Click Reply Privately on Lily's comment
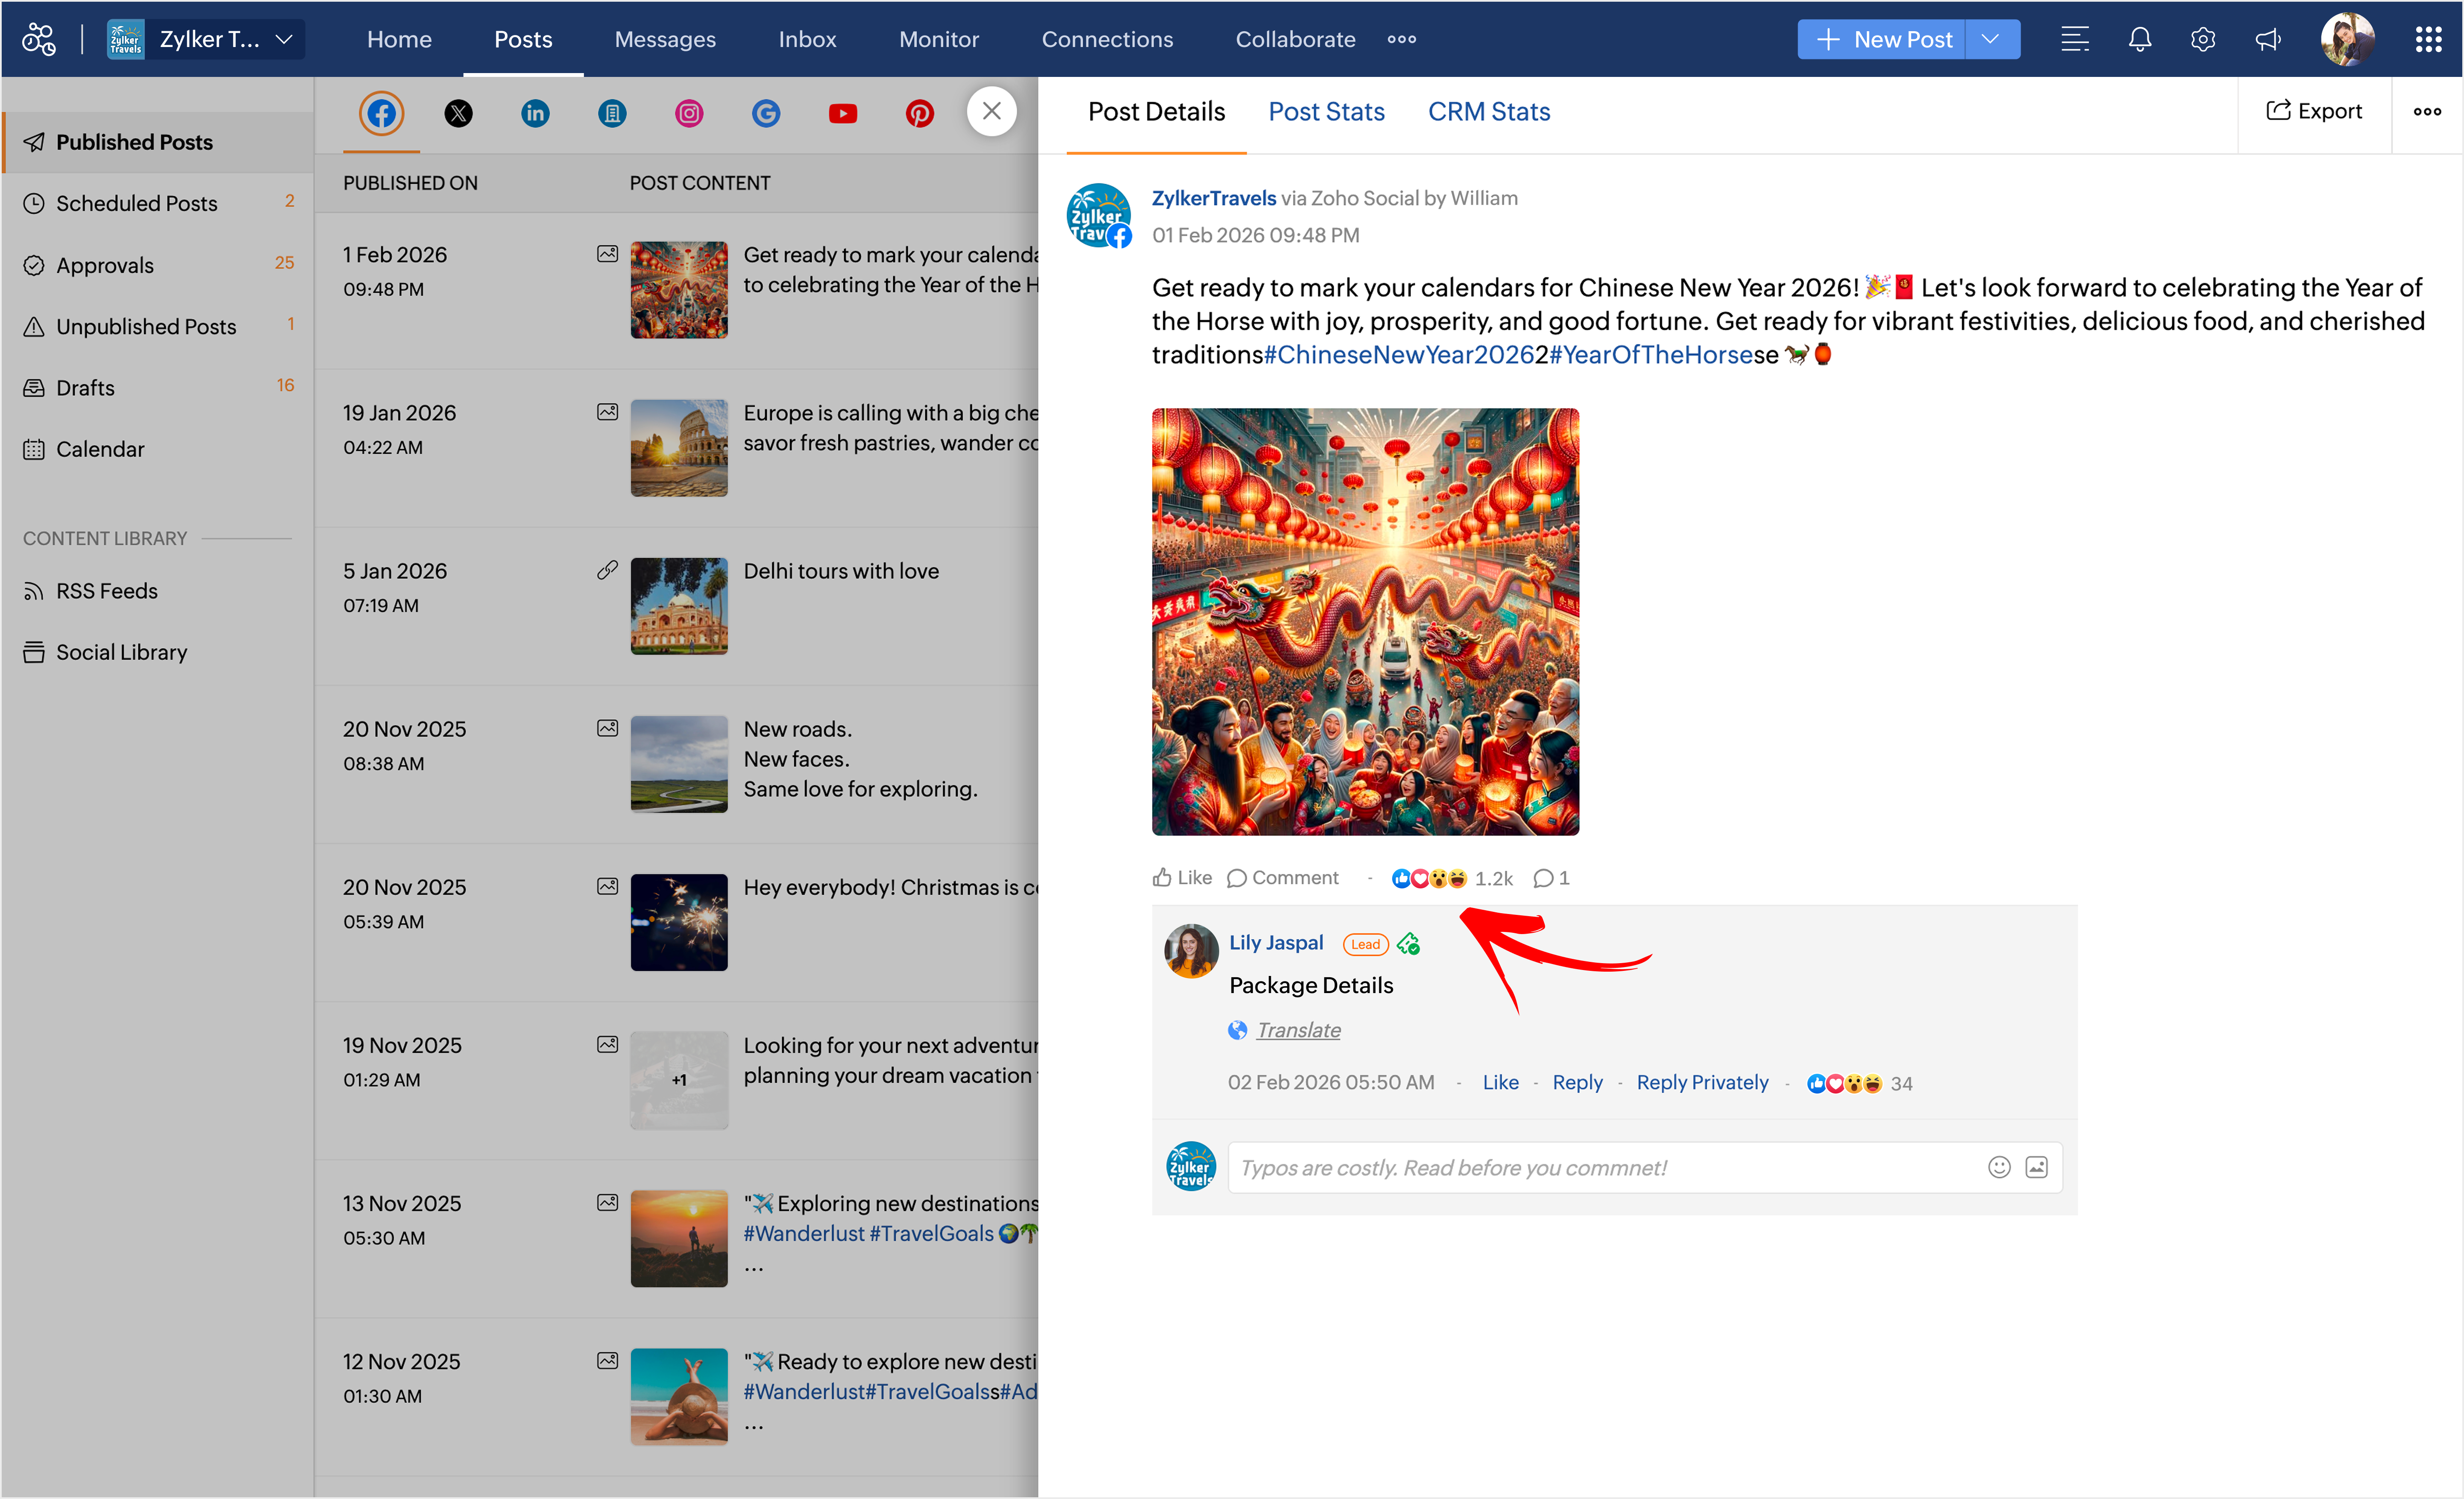This screenshot has width=2464, height=1499. [x=1702, y=1082]
